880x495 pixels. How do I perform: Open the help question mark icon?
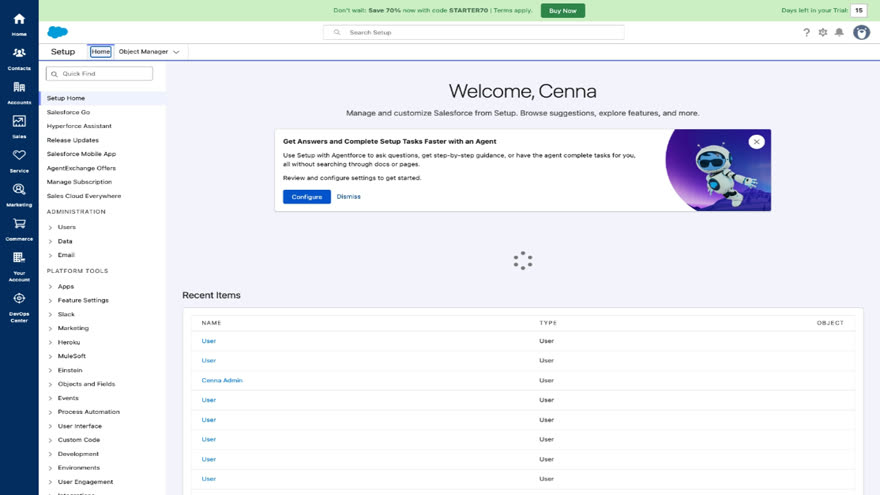coord(806,33)
